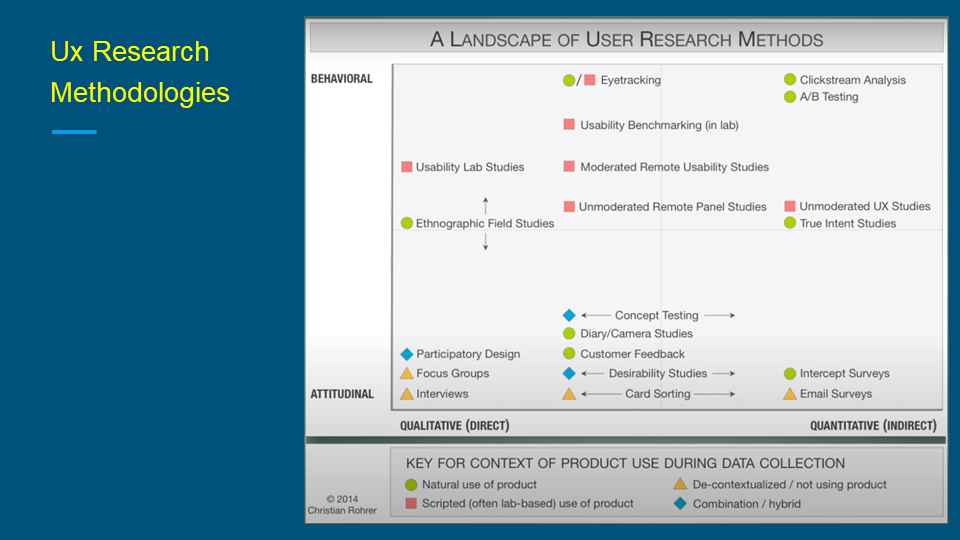Click the Ethnographic Field Studies label
960x540 pixels.
pos(485,223)
